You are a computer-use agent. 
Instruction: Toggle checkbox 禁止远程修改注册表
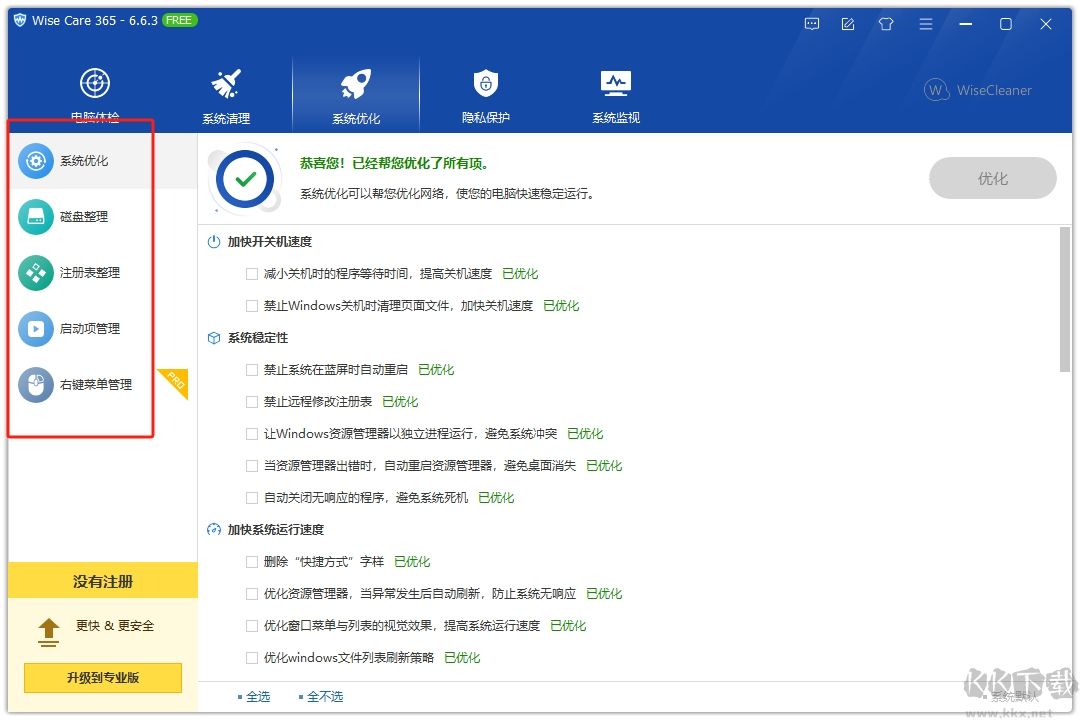coord(252,402)
